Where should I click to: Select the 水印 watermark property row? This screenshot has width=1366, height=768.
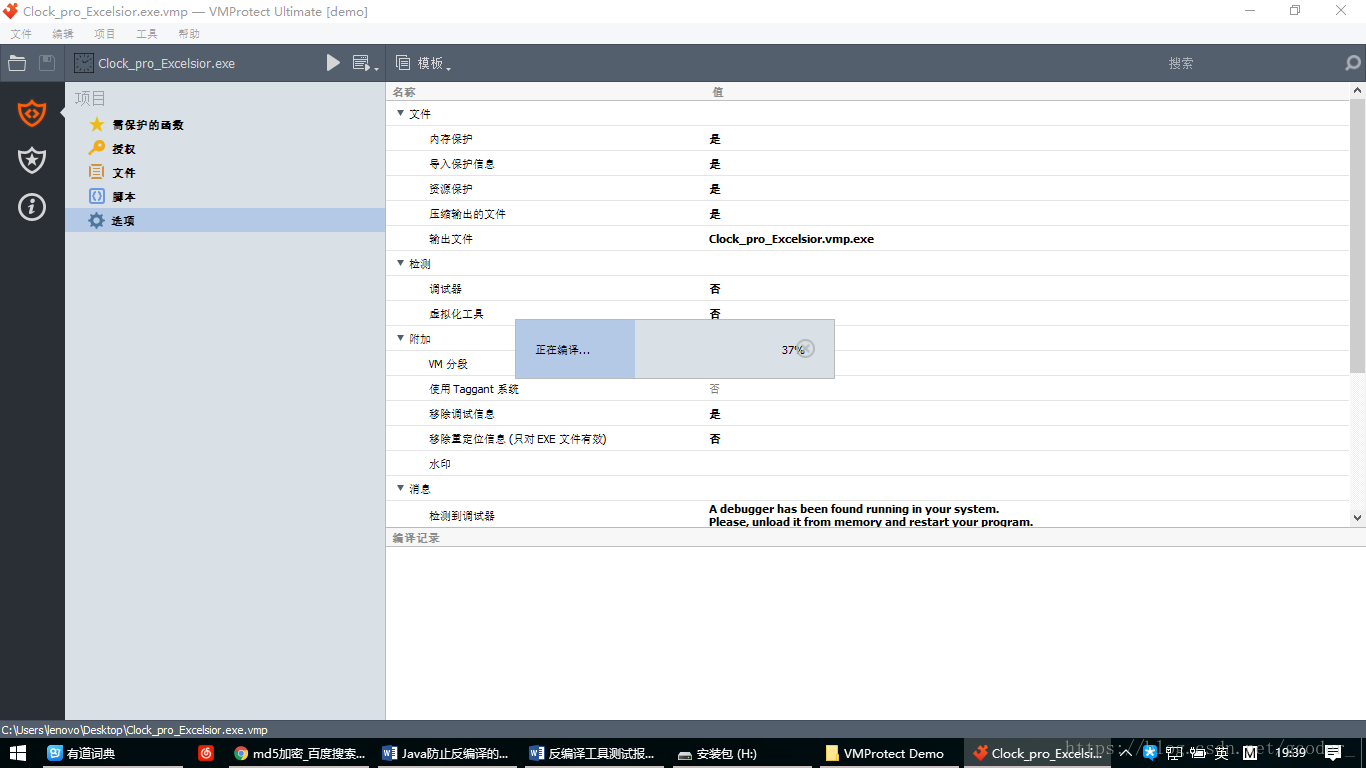[x=868, y=464]
